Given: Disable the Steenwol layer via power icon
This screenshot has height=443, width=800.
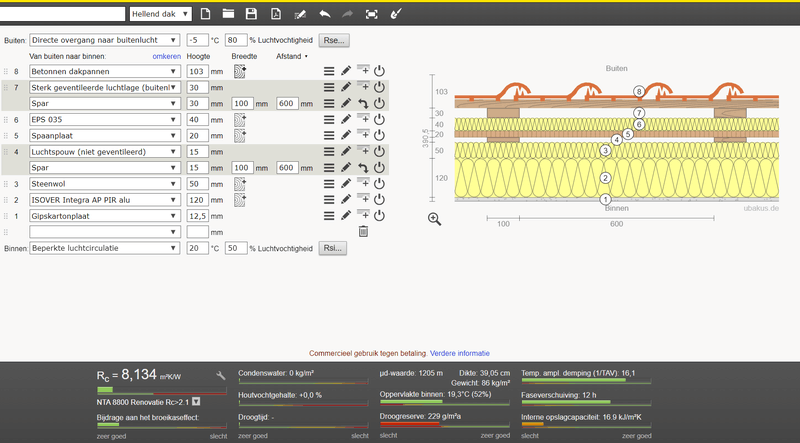Looking at the screenshot, I should point(379,184).
